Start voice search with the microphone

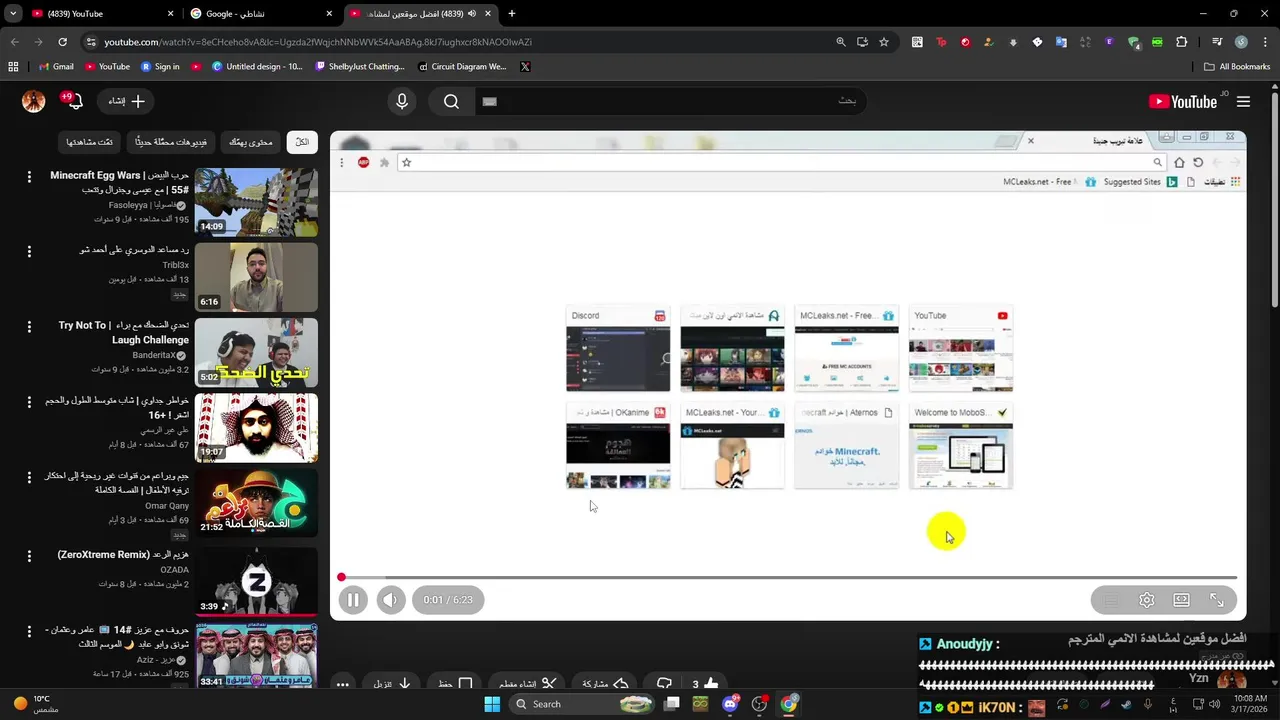tap(402, 101)
